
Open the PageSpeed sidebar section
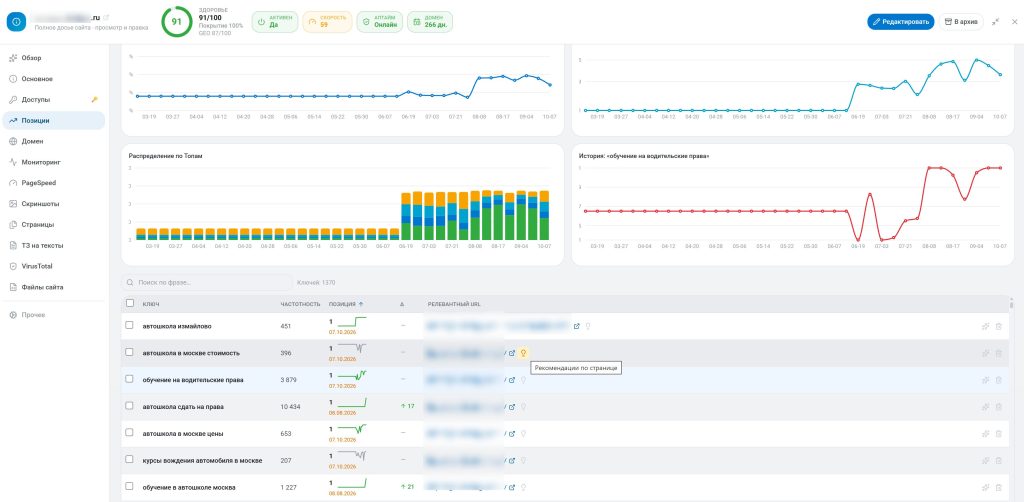54,183
